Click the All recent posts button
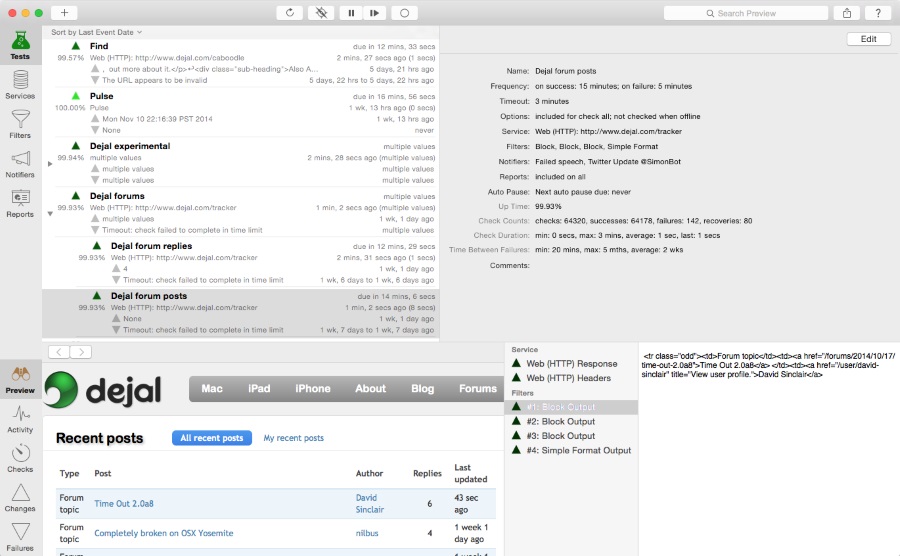 (x=212, y=438)
